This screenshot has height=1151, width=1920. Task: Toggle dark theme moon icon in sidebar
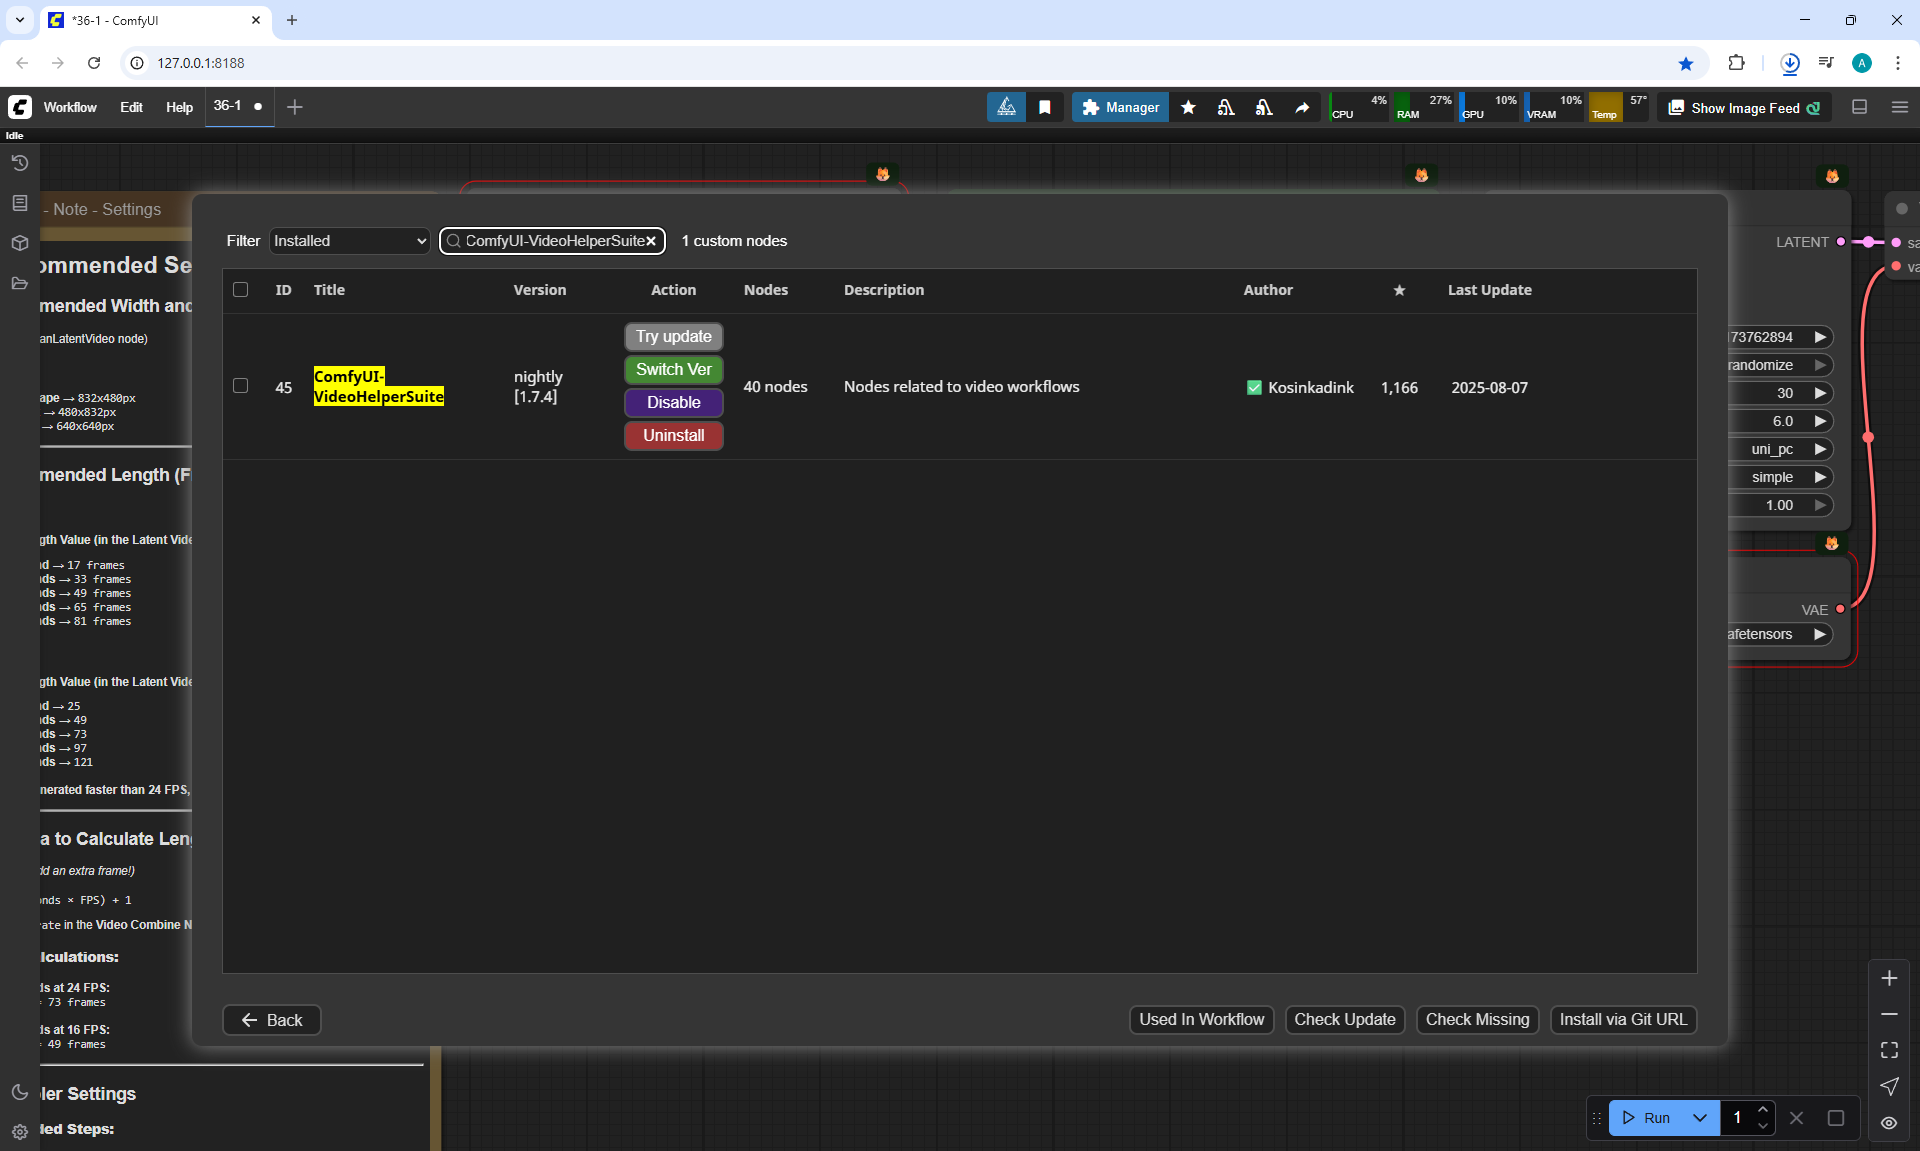click(x=19, y=1092)
